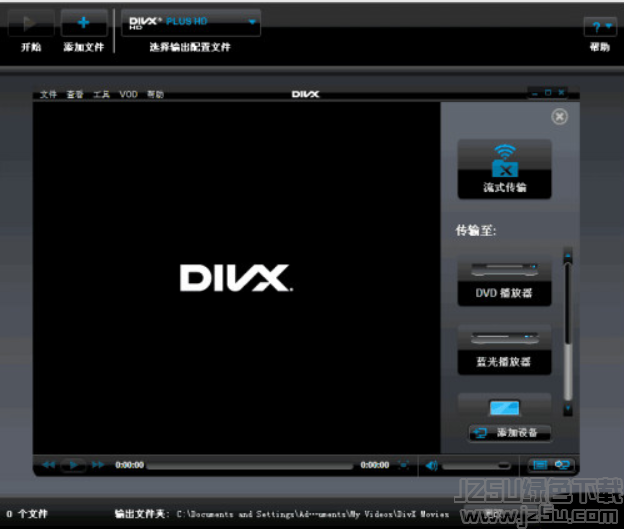Screen dimensions: 624x529
Task: Click the device list scrollbar thumb
Action: [x=568, y=304]
